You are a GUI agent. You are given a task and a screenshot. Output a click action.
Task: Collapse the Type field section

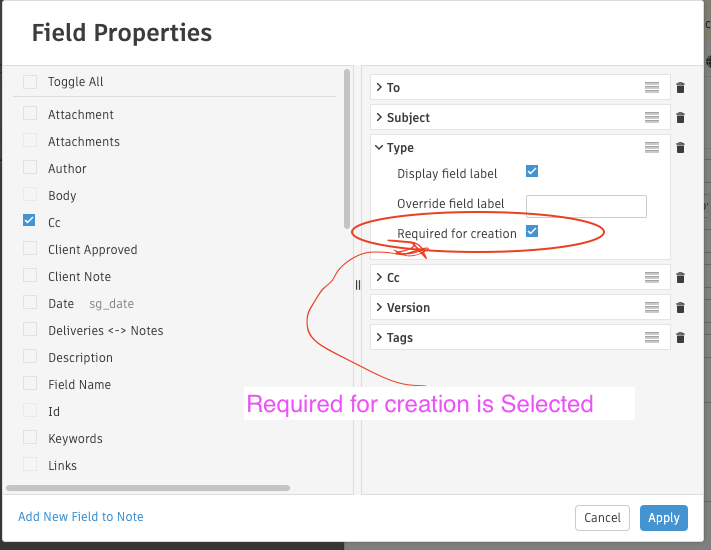tap(379, 148)
